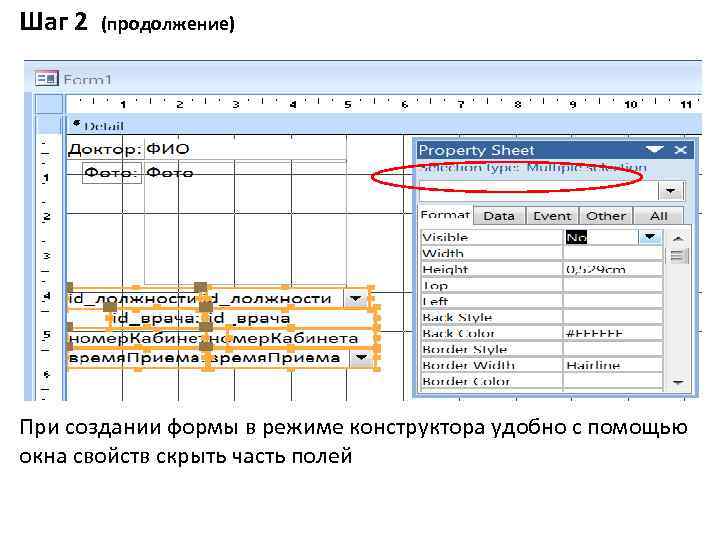Image resolution: width=720 pixels, height=540 pixels.
Task: Open the object selection combo box arrow
Action: [671, 191]
